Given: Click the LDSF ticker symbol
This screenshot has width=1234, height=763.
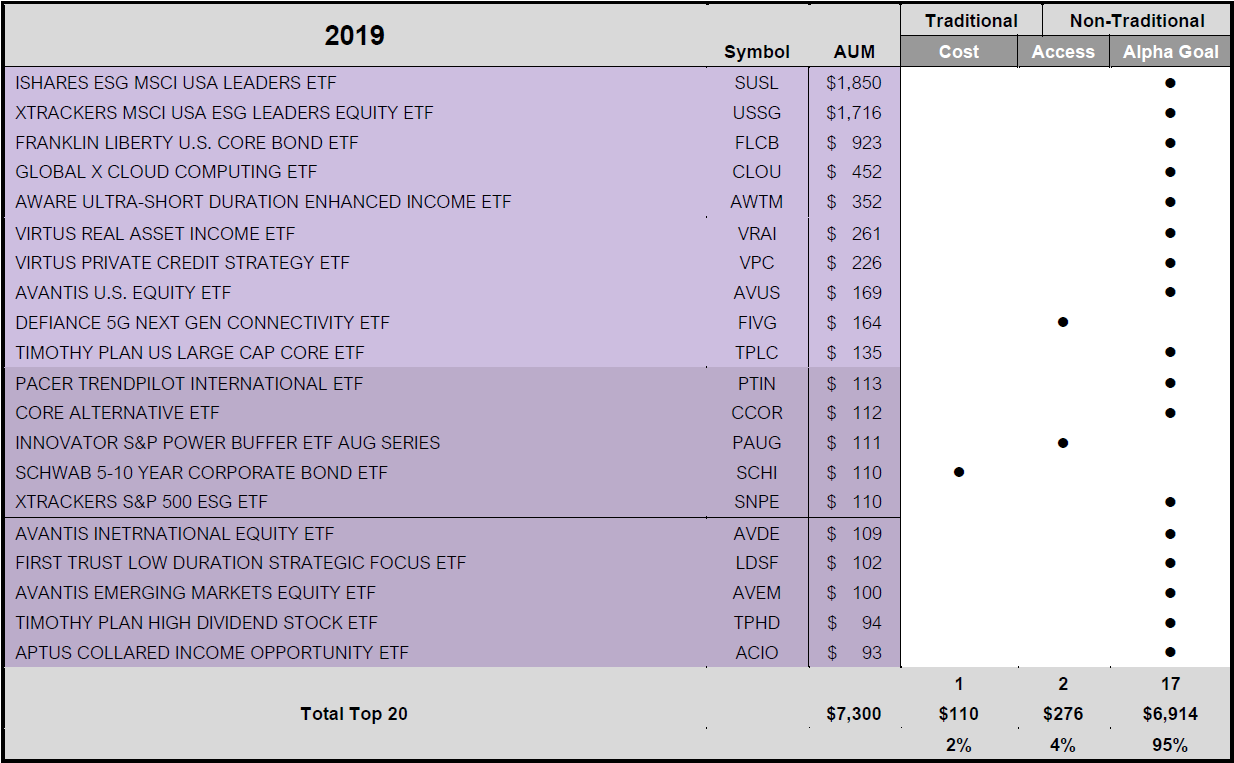Looking at the screenshot, I should [756, 563].
